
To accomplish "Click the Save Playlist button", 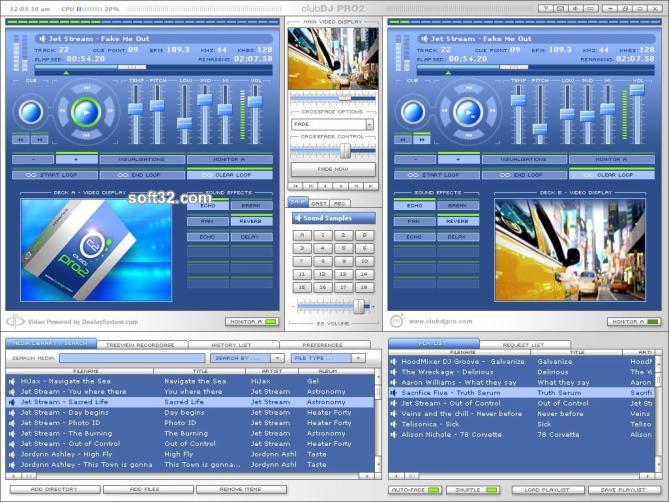I will (x=624, y=490).
